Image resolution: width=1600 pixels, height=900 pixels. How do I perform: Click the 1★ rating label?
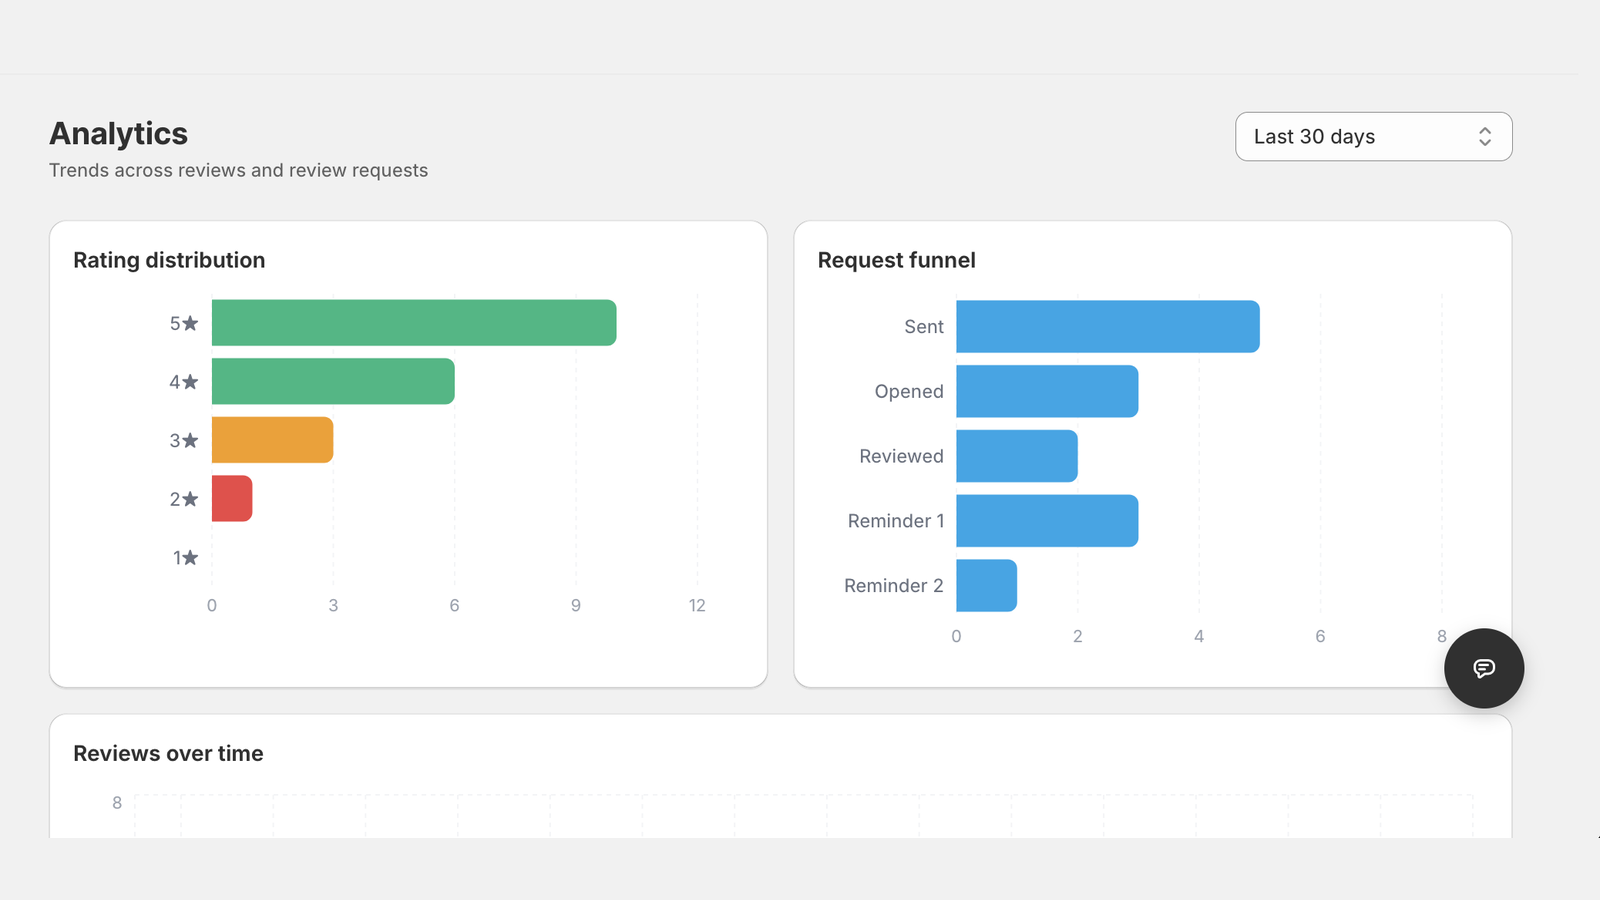186,557
